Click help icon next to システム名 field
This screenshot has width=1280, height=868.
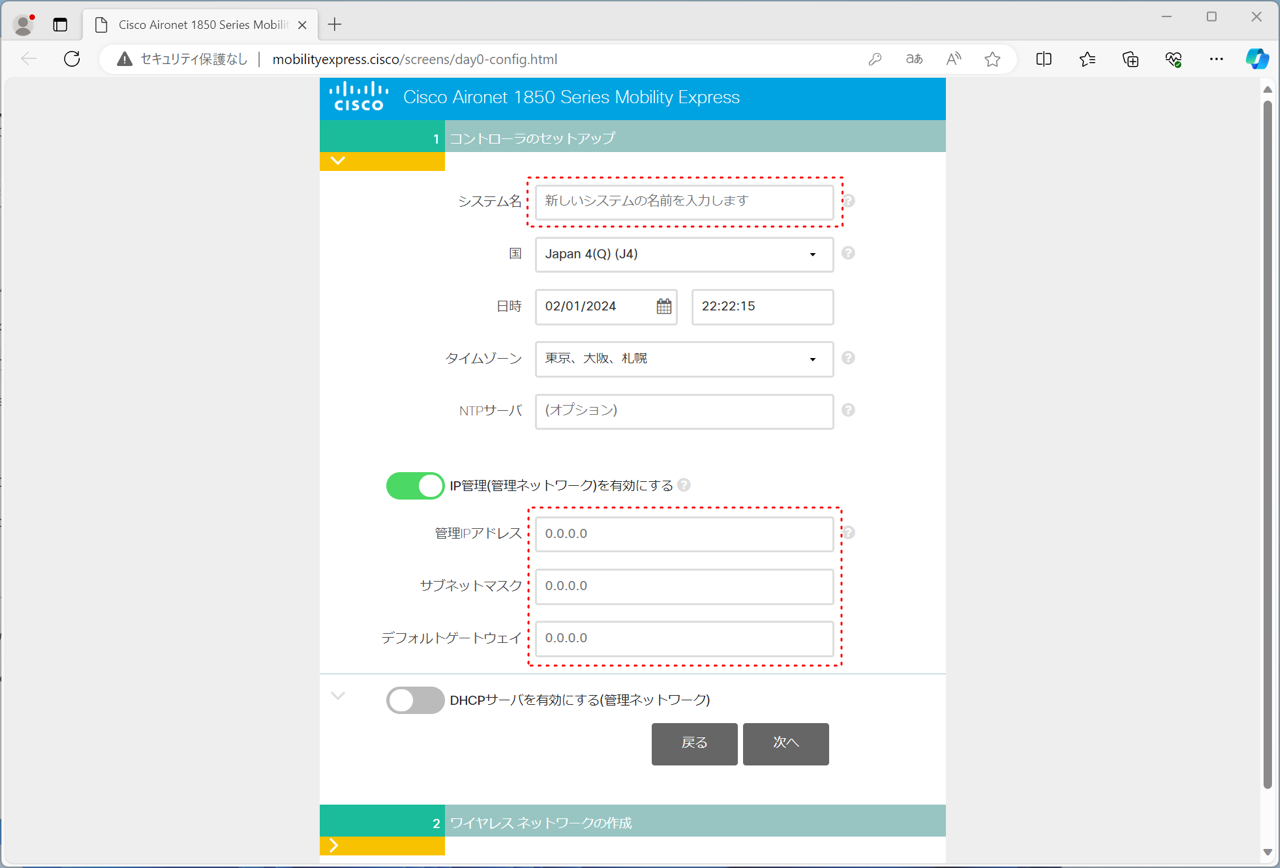848,201
